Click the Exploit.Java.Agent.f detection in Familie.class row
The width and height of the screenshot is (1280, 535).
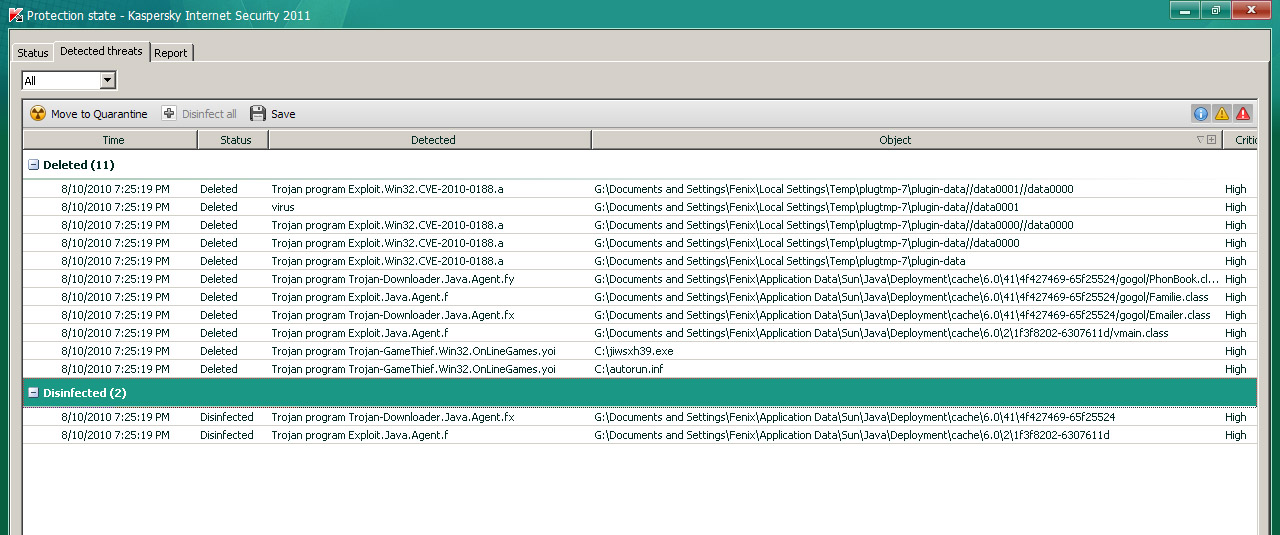coord(360,297)
